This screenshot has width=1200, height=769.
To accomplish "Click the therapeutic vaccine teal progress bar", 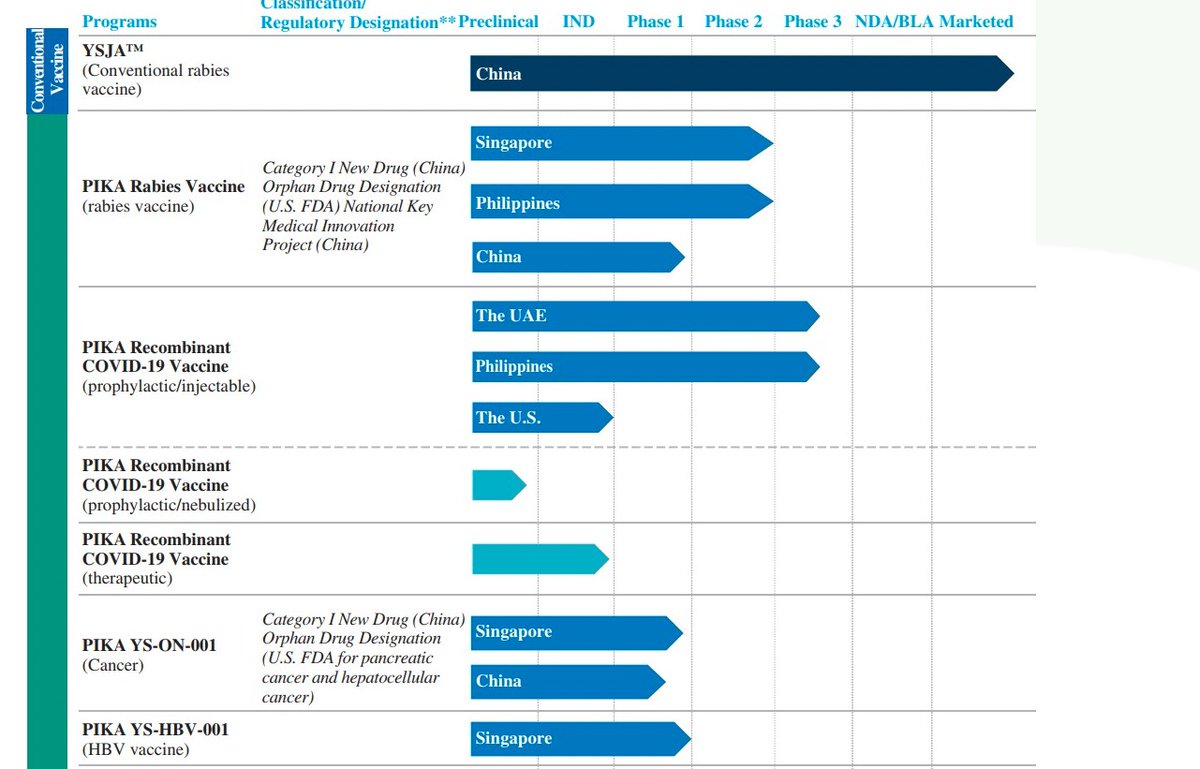I will [540, 559].
